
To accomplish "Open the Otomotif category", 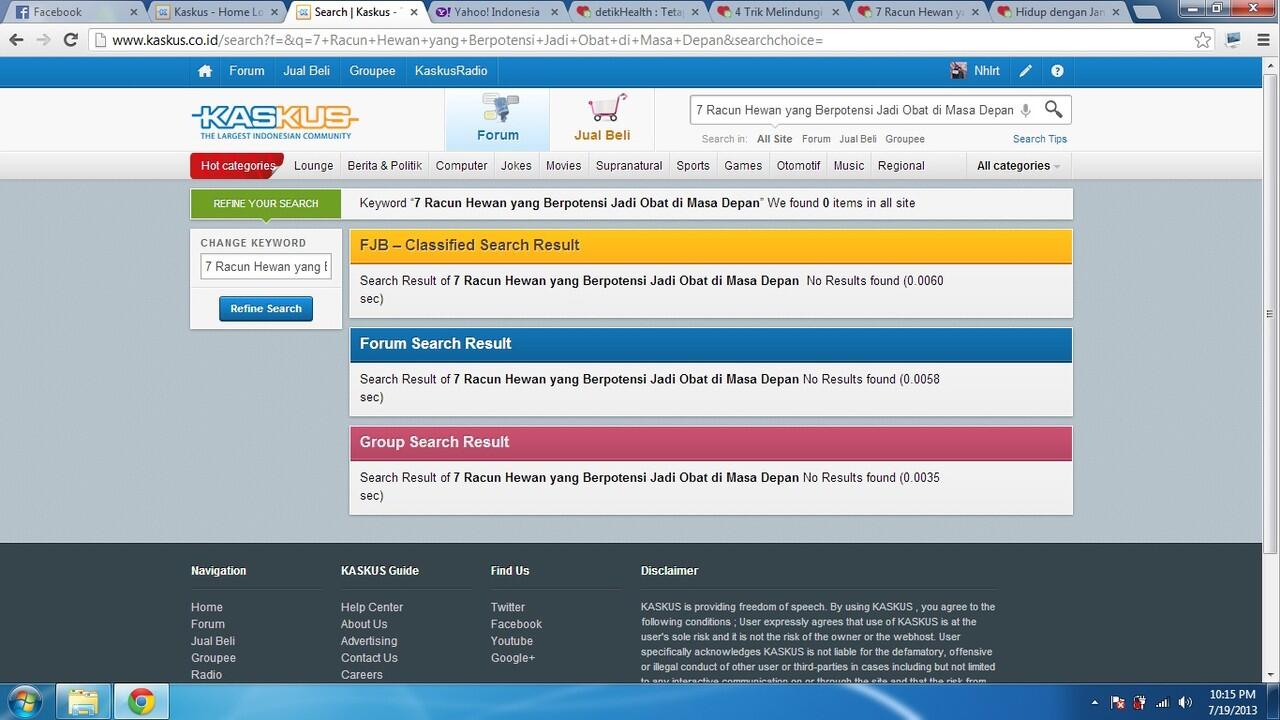I will pyautogui.click(x=799, y=166).
